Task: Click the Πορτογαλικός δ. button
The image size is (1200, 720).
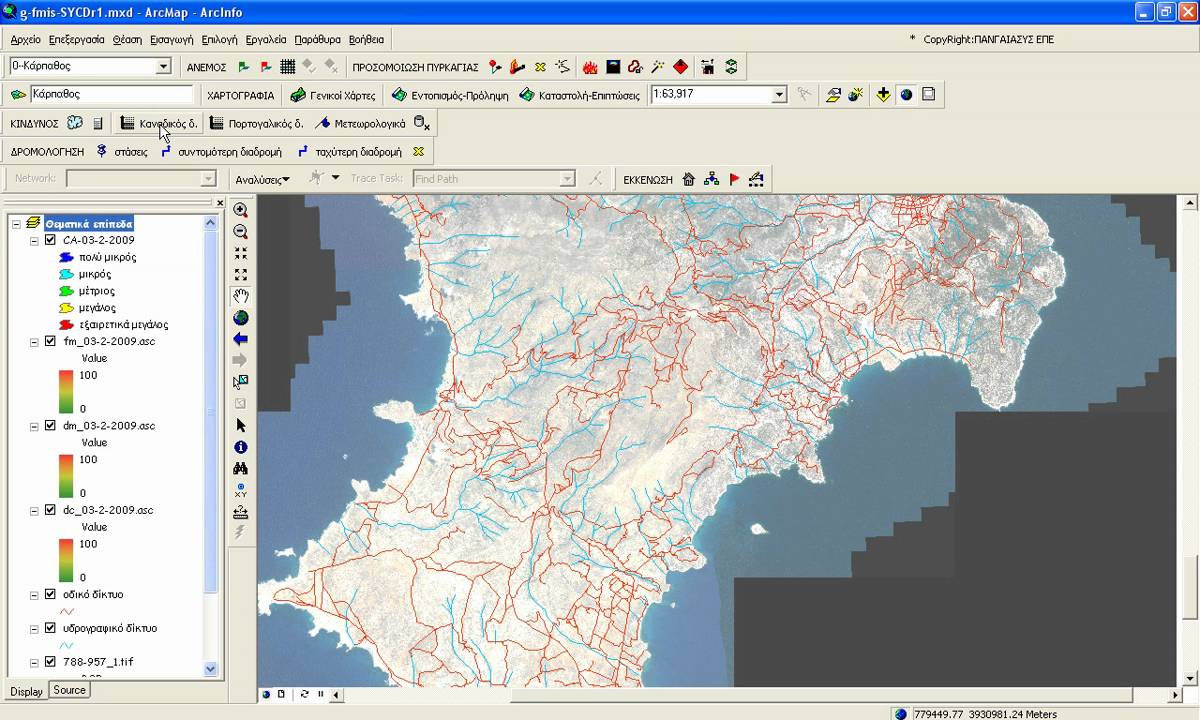Action: 256,124
